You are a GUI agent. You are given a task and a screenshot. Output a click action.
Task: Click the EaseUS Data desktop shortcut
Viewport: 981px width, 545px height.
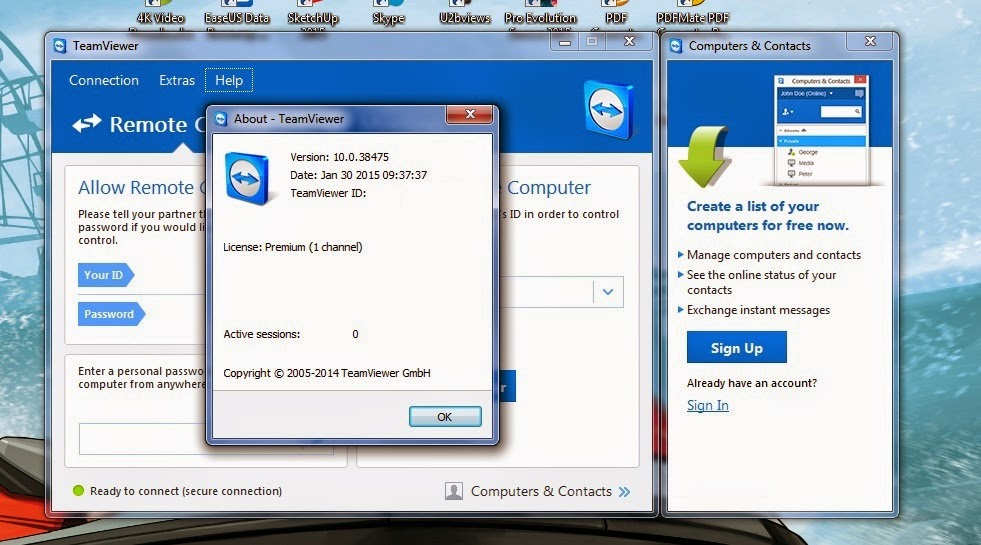point(236,16)
